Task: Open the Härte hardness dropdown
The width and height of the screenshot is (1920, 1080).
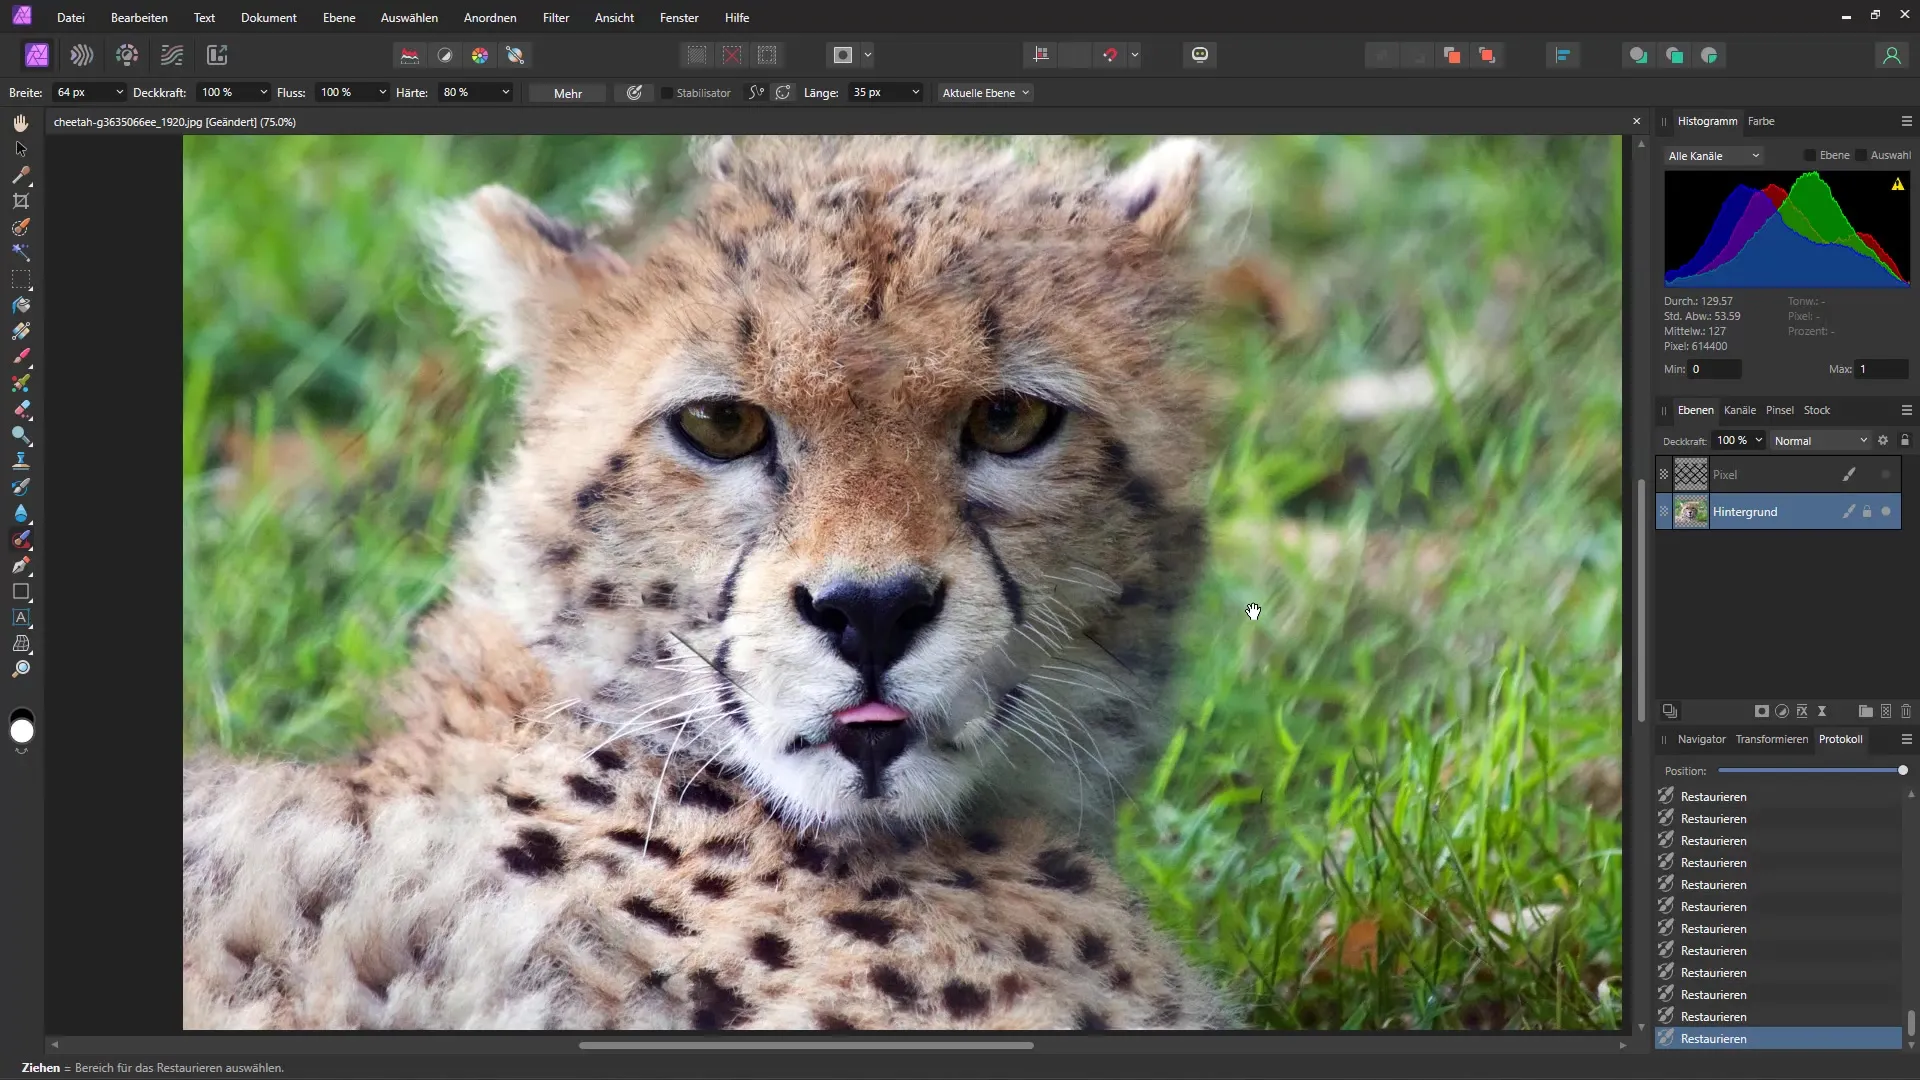Action: coord(505,93)
